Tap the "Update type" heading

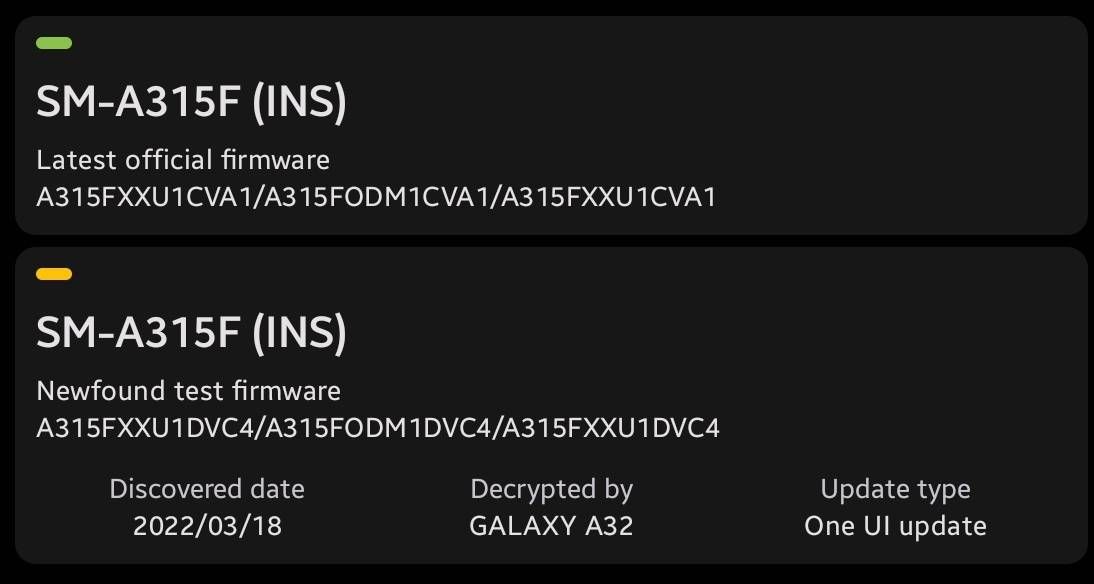point(895,489)
